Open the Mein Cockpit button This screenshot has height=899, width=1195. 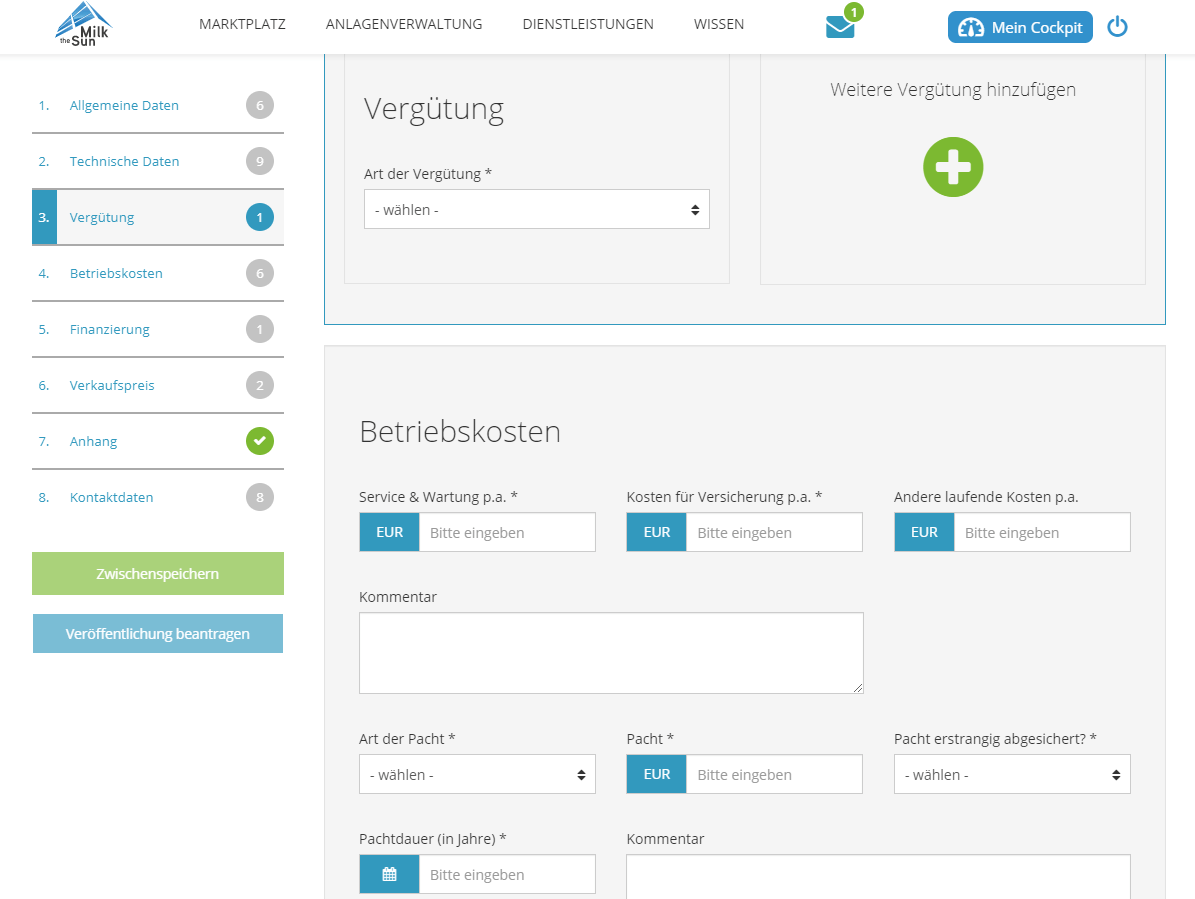tap(1019, 27)
